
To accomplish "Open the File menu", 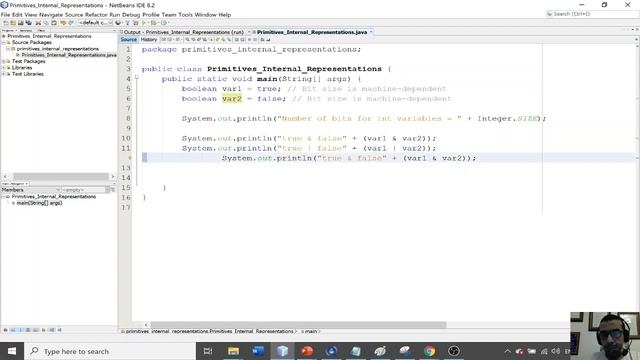I will (x=5, y=15).
